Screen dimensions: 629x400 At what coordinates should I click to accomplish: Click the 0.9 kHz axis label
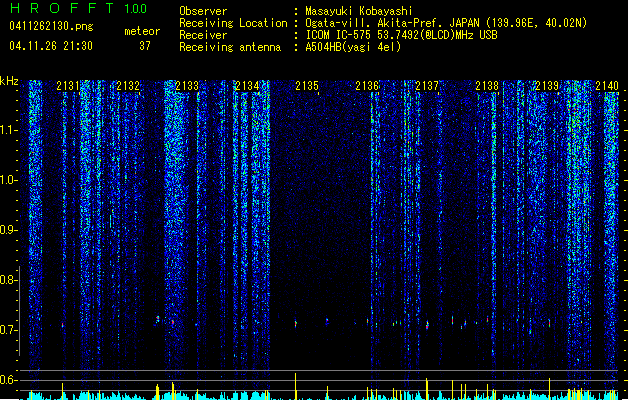pos(9,230)
